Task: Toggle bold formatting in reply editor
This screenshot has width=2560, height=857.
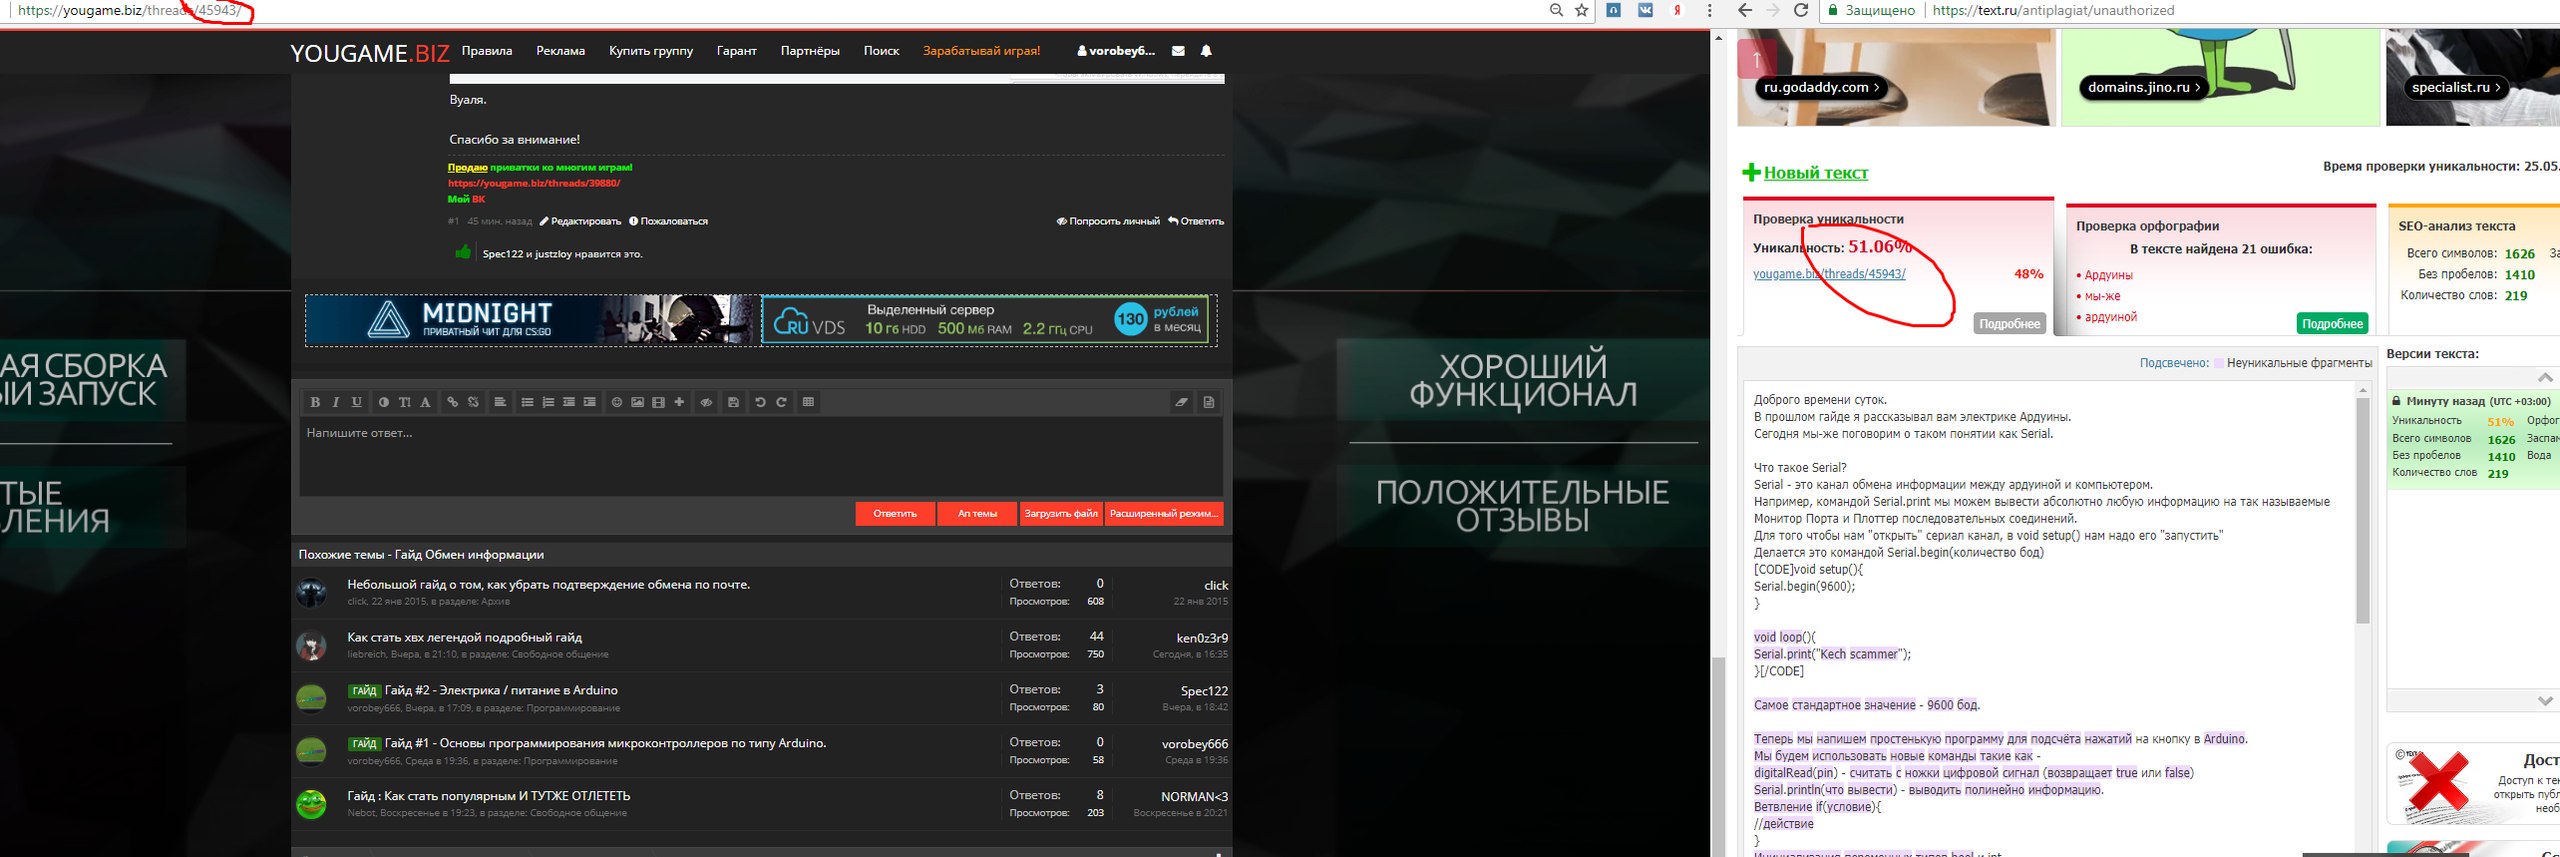Action: tap(315, 402)
